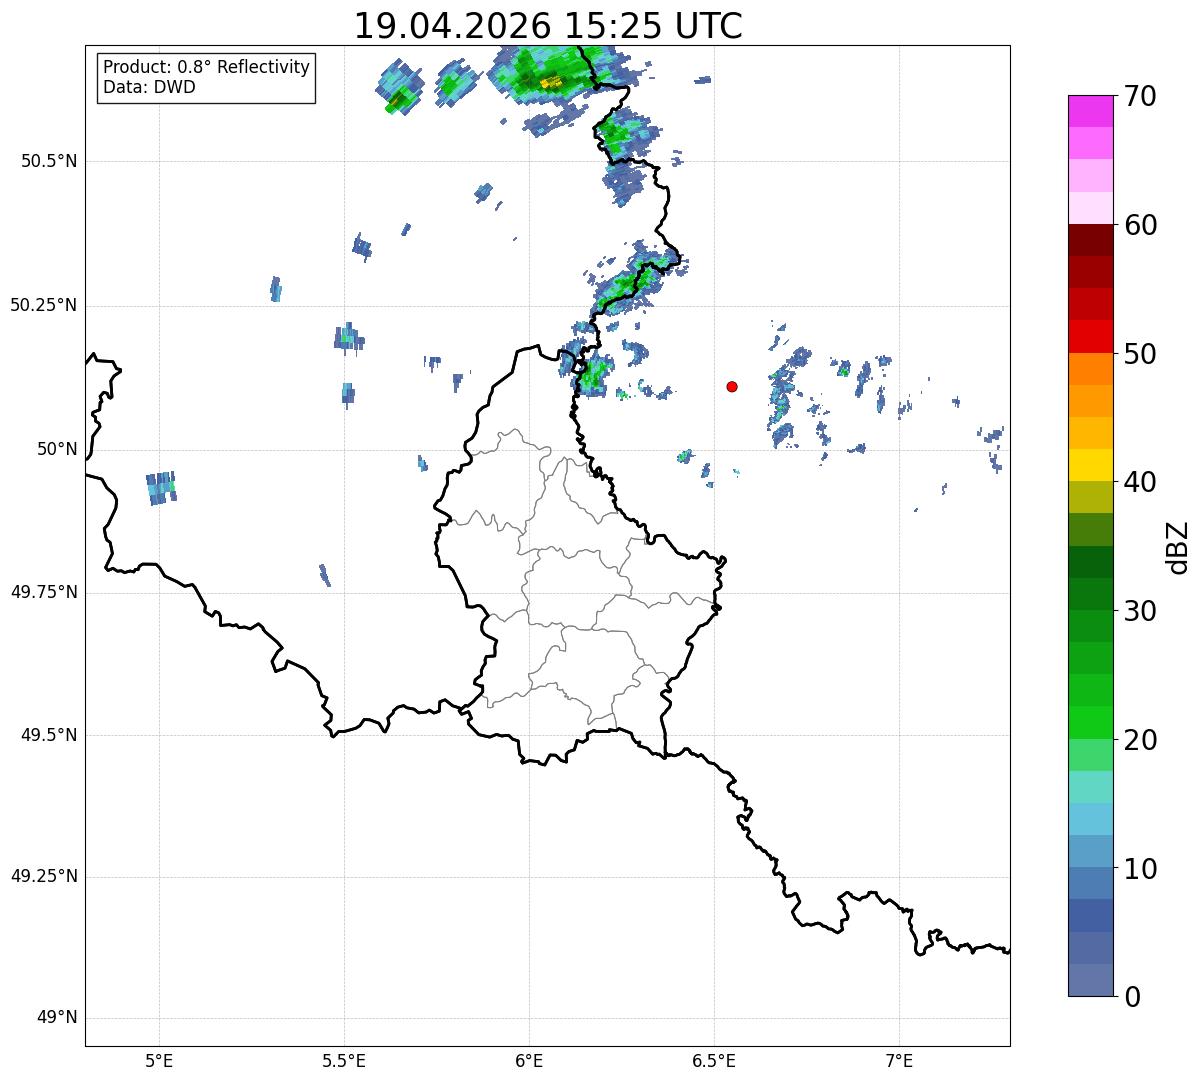This screenshot has width=1202, height=1081.
Task: Click the red dot marker on the map
Action: click(x=732, y=386)
